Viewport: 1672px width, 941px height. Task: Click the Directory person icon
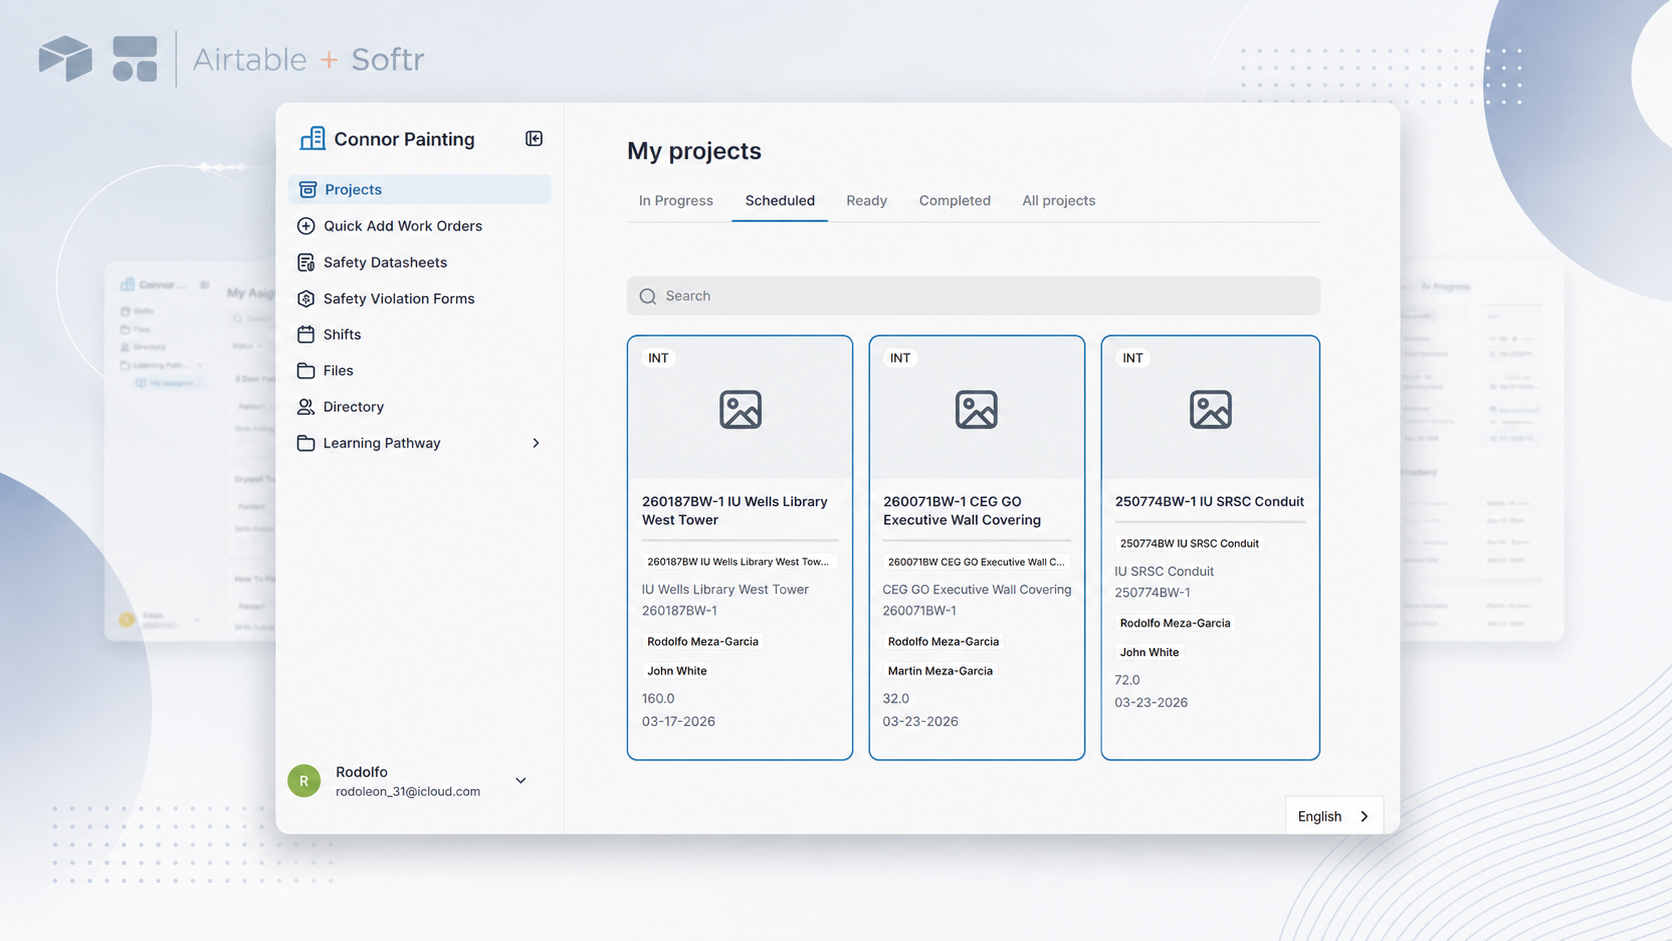tap(306, 407)
